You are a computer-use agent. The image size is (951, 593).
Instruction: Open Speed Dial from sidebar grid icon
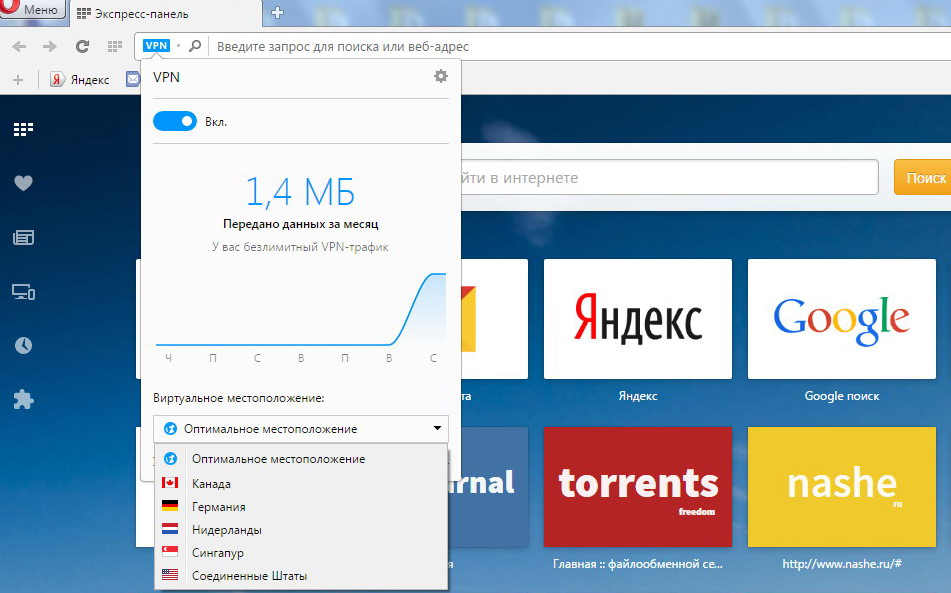(x=23, y=129)
